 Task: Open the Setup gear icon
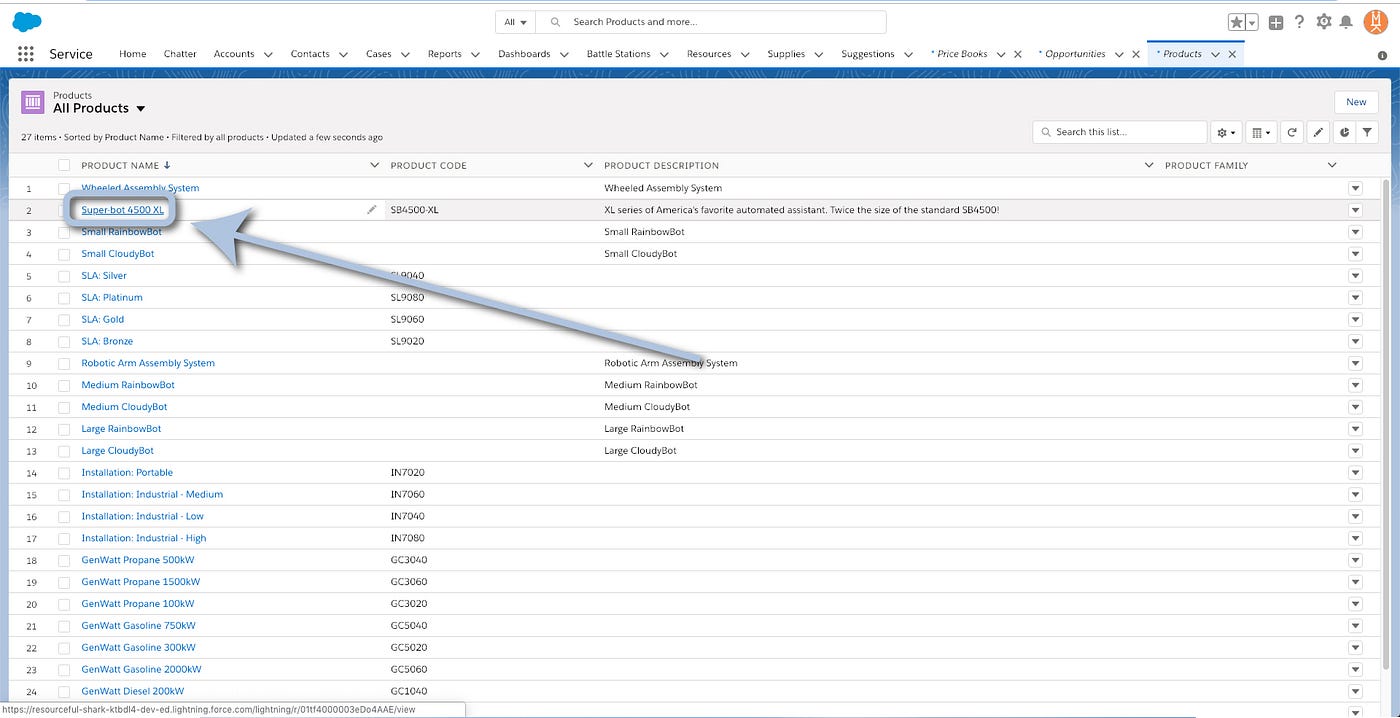1324,22
